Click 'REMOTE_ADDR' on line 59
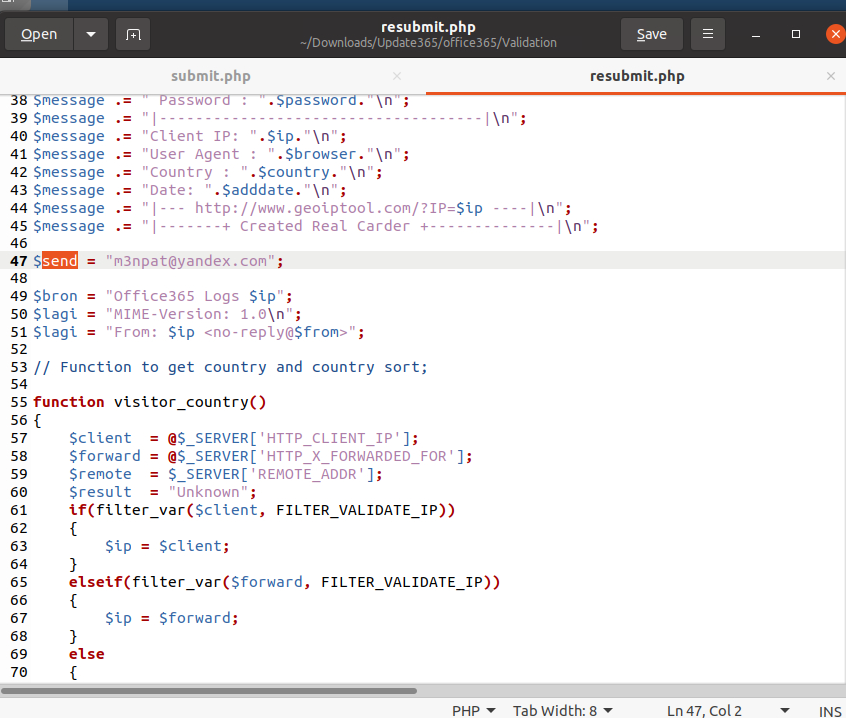Screen dimensions: 846x718 pyautogui.click(x=307, y=474)
